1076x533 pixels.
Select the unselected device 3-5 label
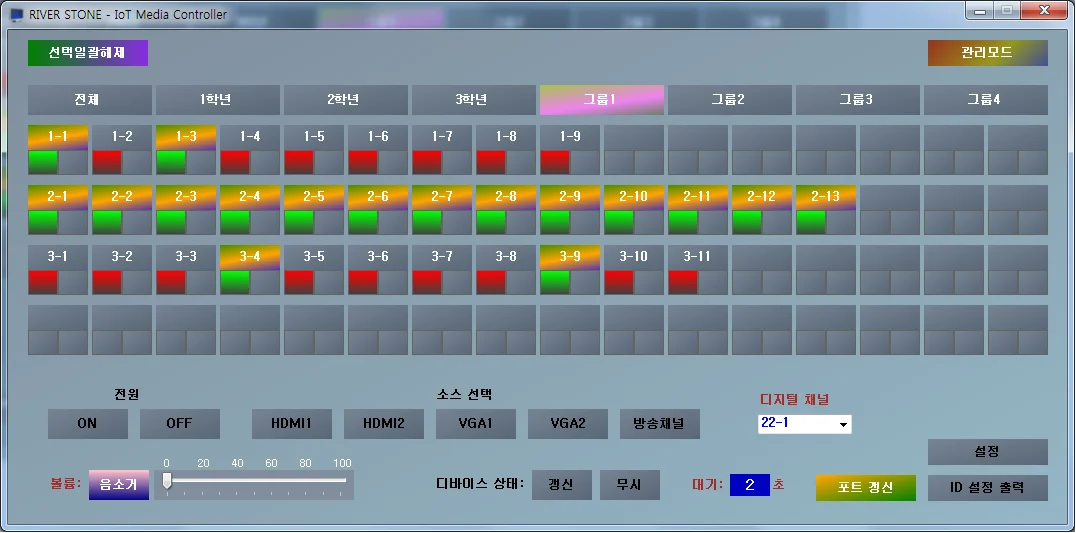tap(314, 256)
